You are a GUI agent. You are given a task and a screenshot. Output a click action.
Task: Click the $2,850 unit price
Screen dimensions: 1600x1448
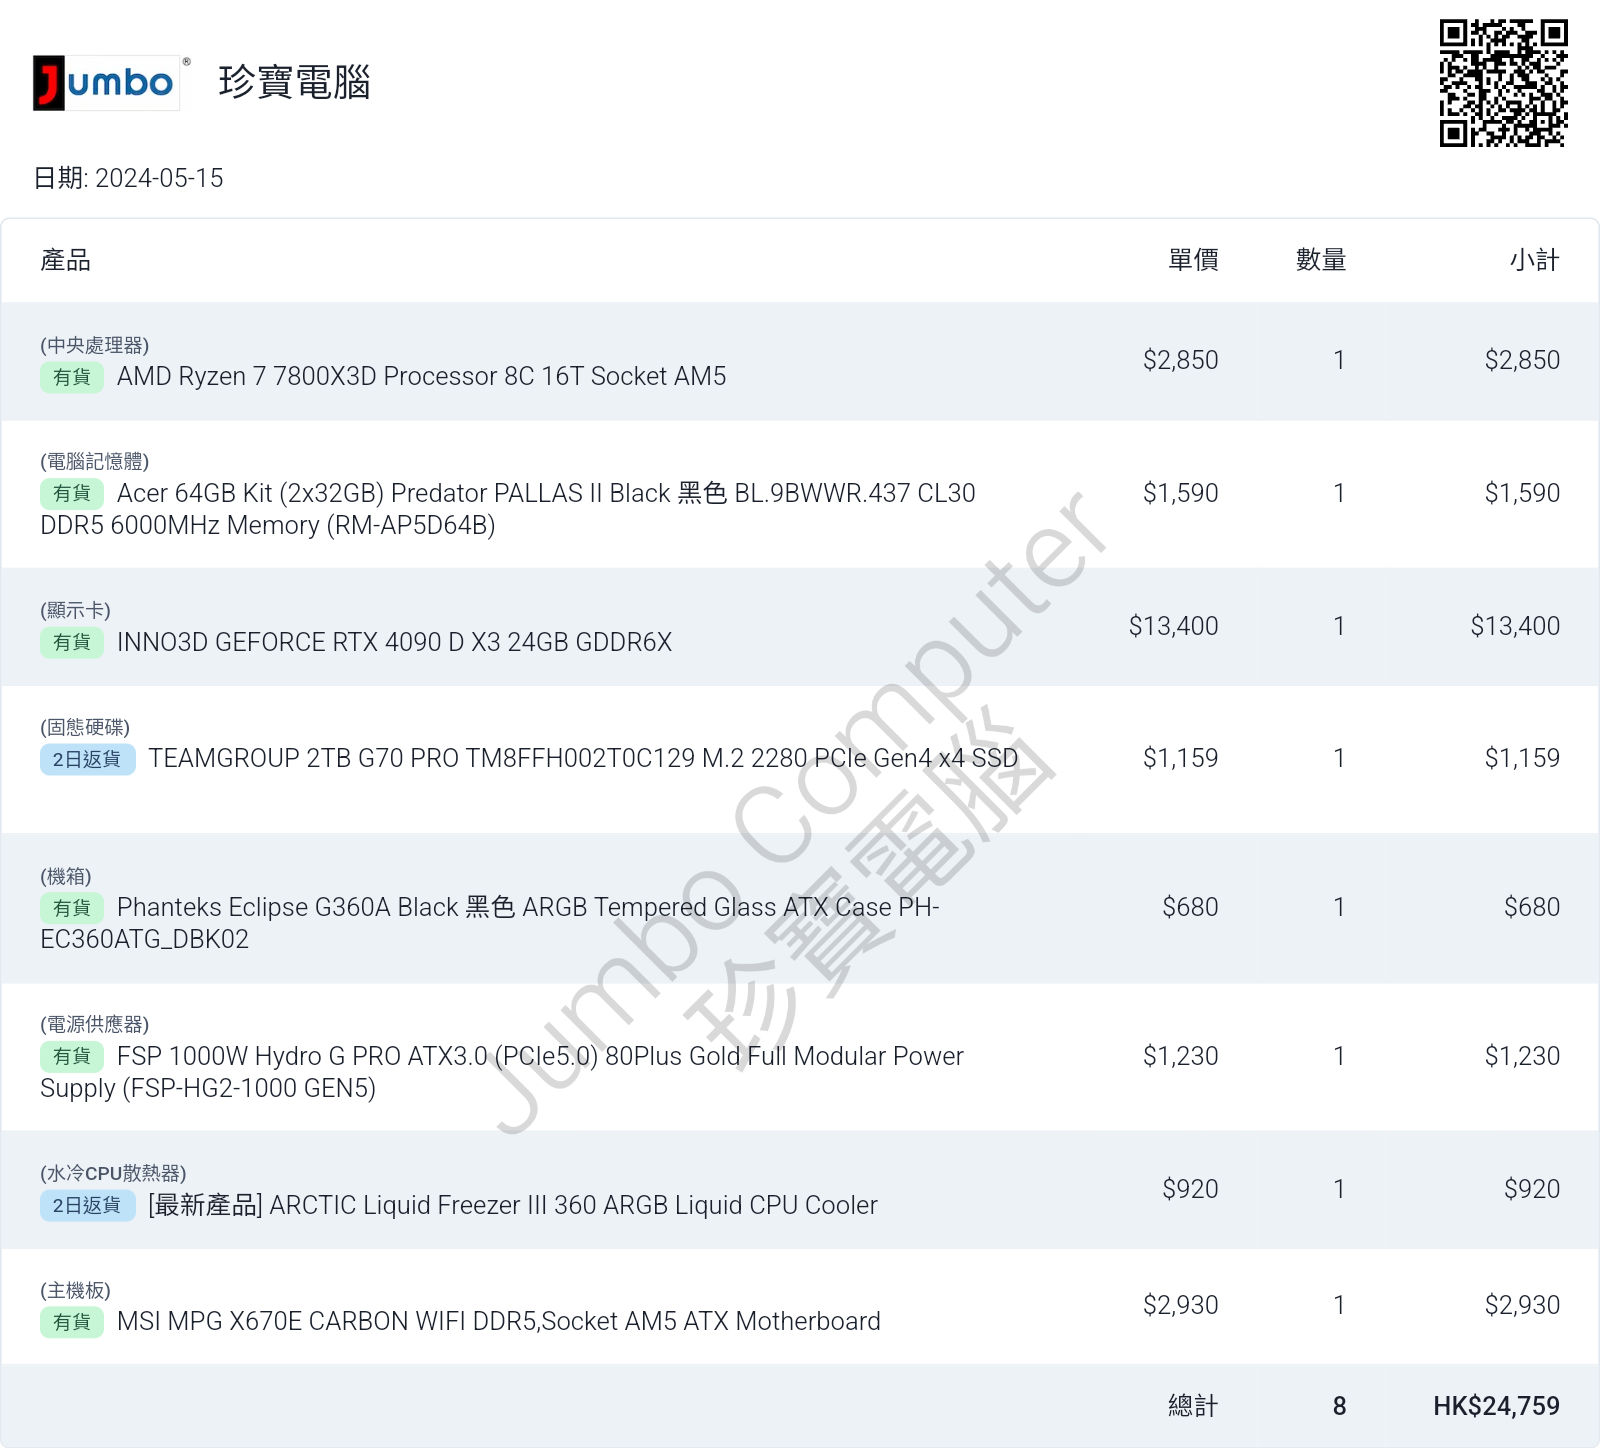click(x=1181, y=360)
